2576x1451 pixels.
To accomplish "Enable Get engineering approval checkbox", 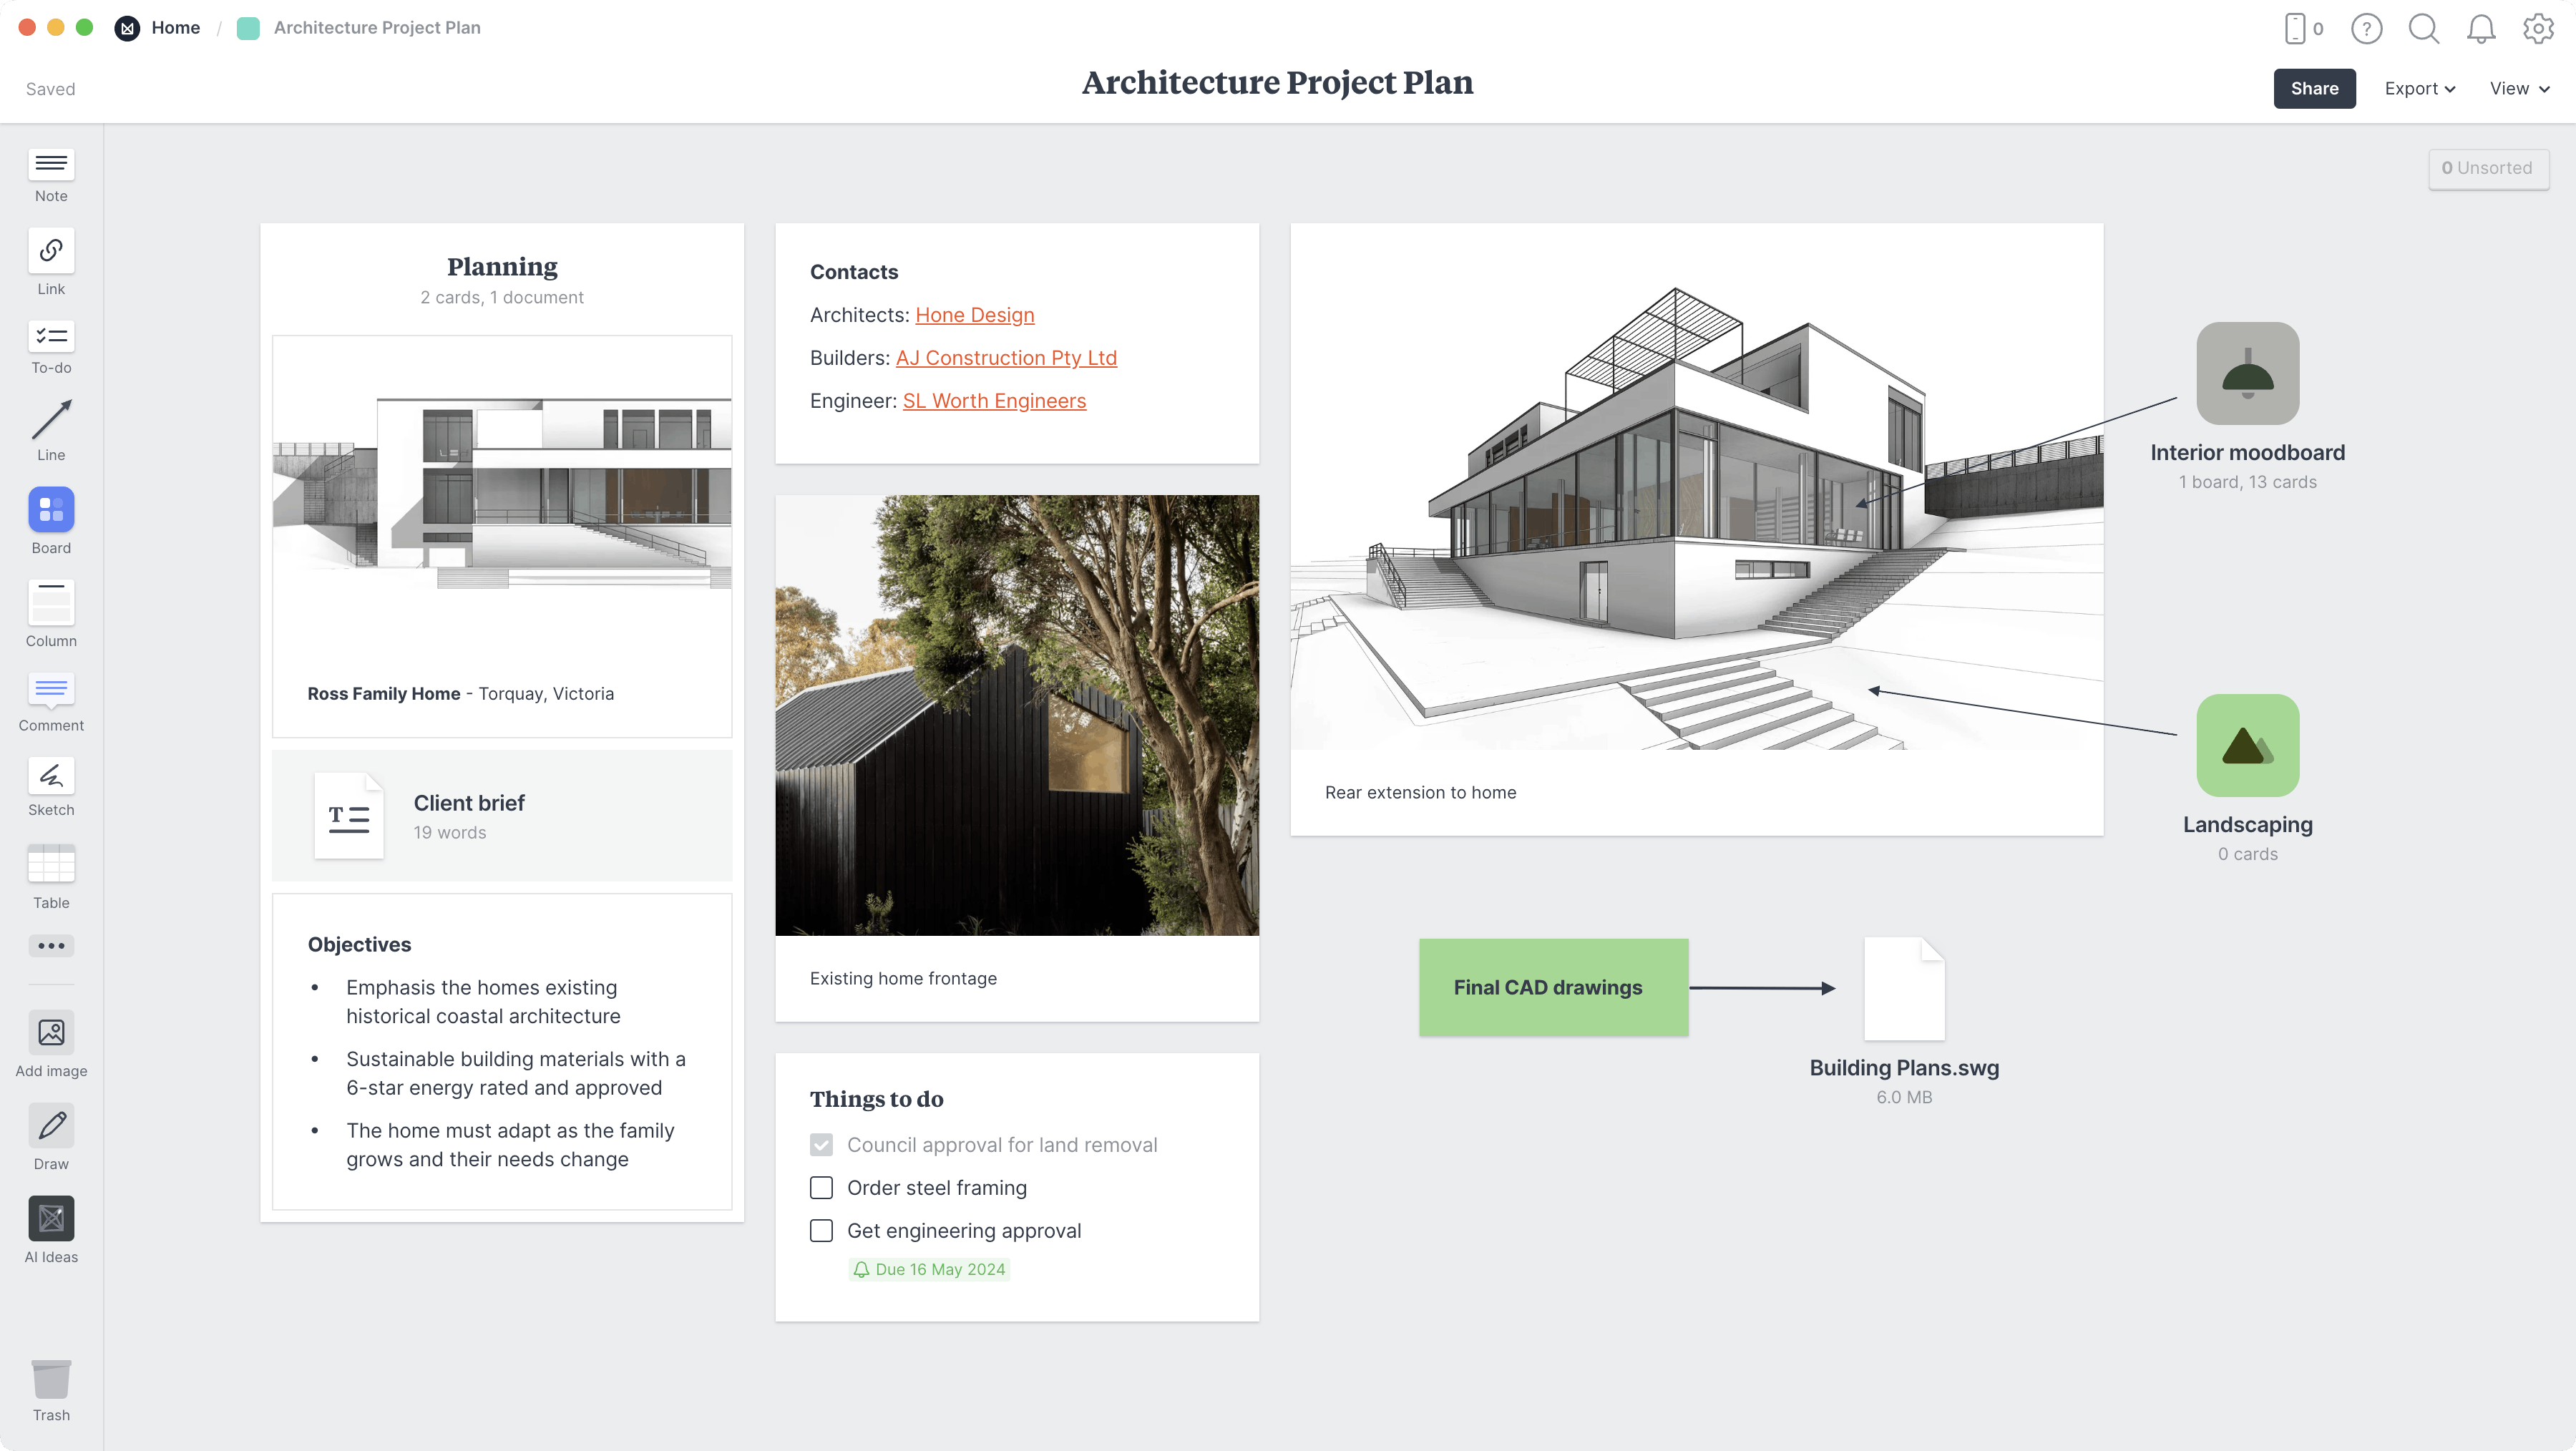I will pyautogui.click(x=821, y=1230).
